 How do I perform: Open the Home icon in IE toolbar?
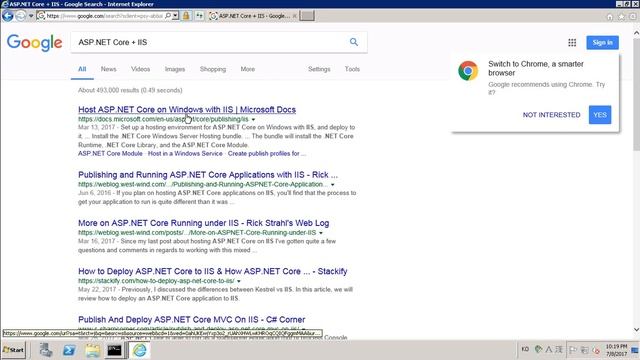(x=610, y=17)
